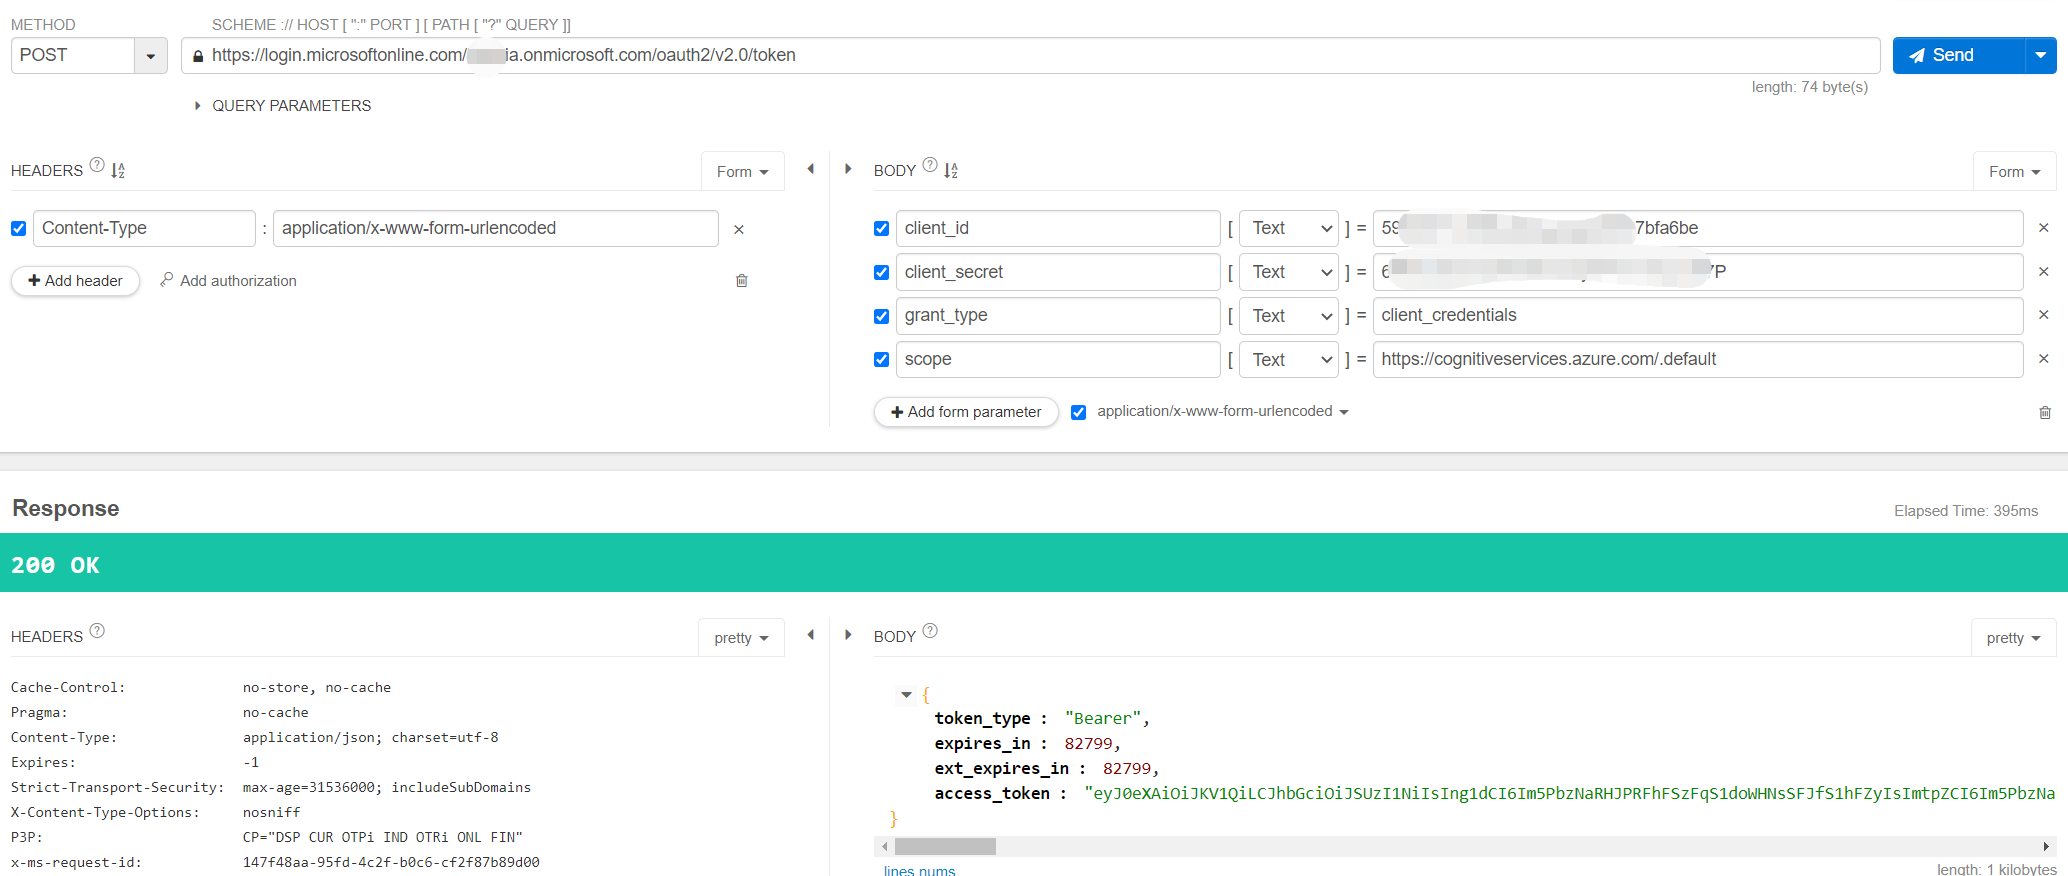Open client_id Text type dropdown
This screenshot has height=876, width=2068.
coord(1289,229)
